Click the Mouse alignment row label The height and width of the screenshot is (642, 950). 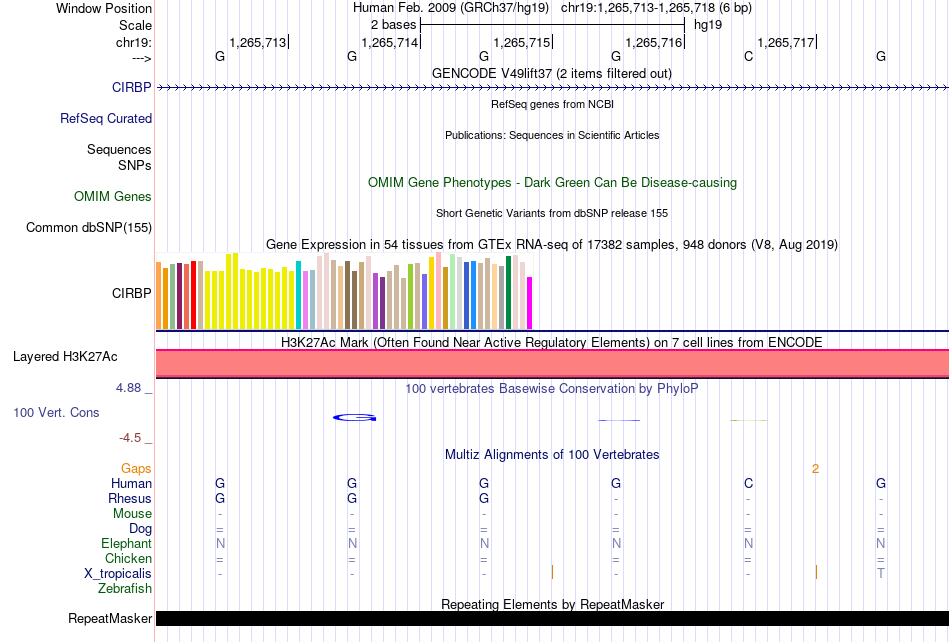click(x=132, y=514)
